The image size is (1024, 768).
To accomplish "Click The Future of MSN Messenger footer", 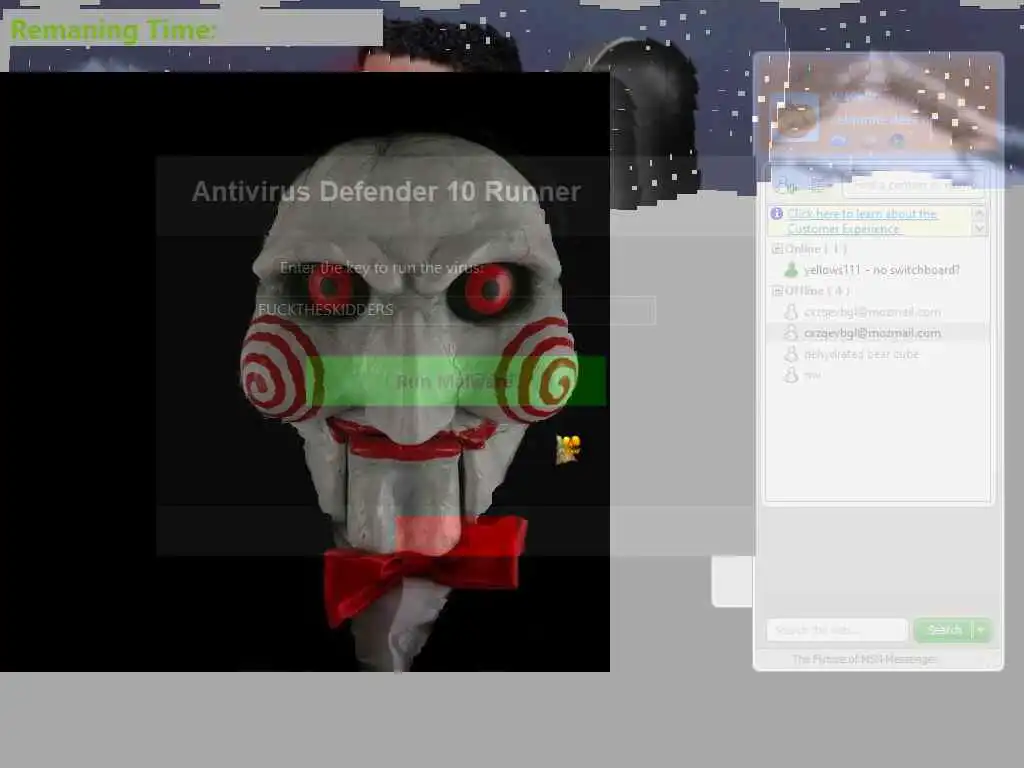I will (x=864, y=659).
